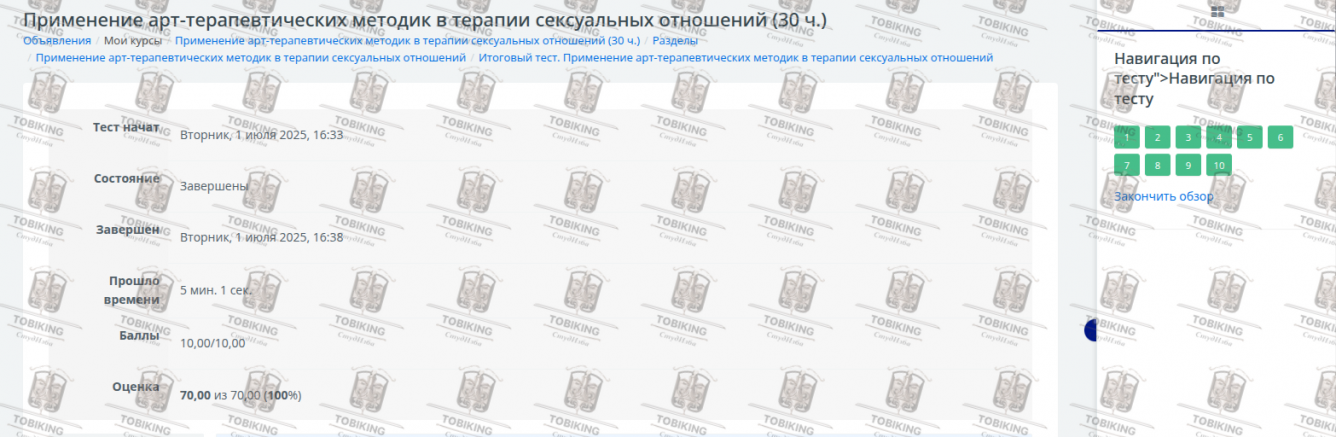Jump to question 6 in test navigation
This screenshot has height=437, width=1336.
(1281, 138)
